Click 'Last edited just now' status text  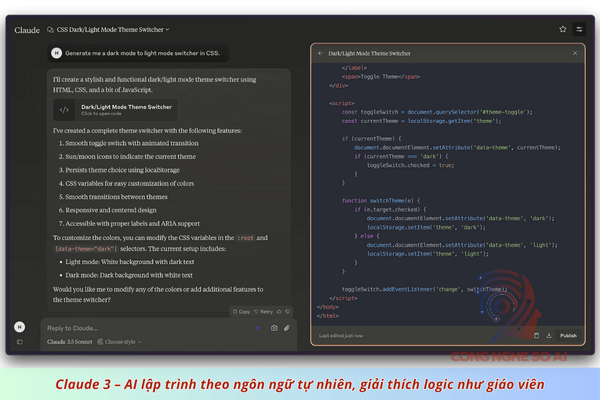coord(341,336)
